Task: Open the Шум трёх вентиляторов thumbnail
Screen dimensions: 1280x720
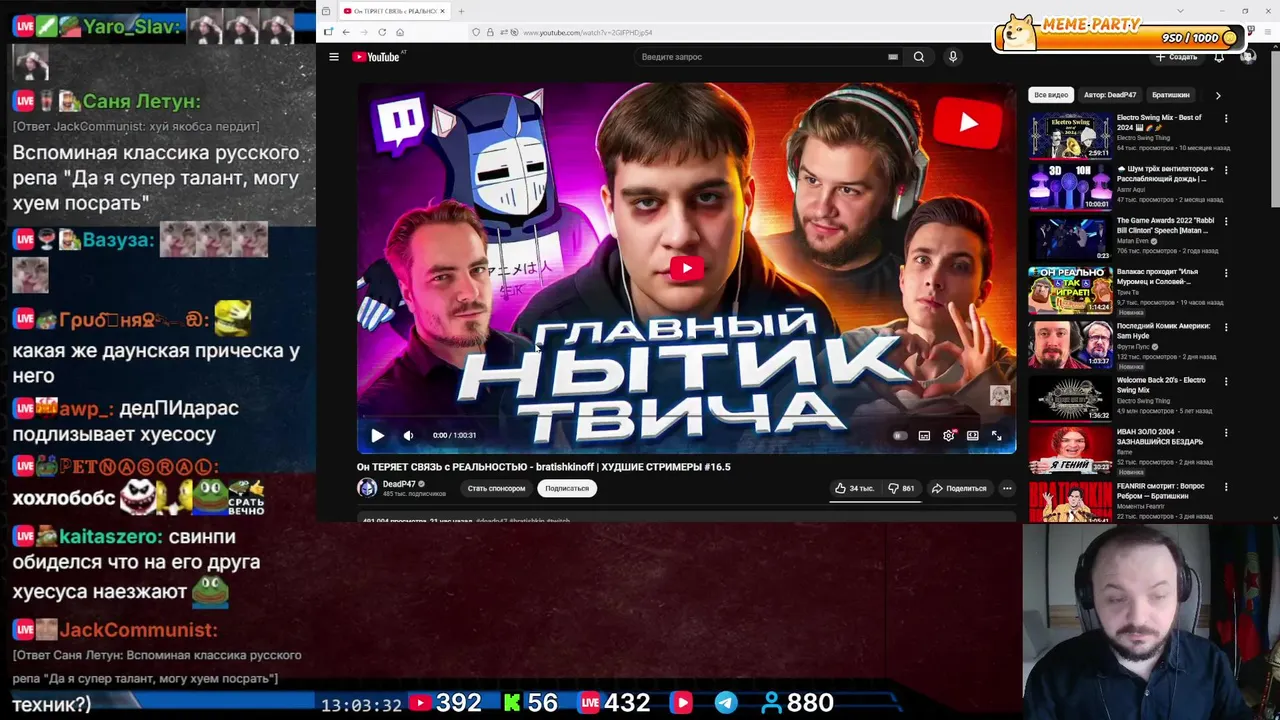Action: (1070, 187)
